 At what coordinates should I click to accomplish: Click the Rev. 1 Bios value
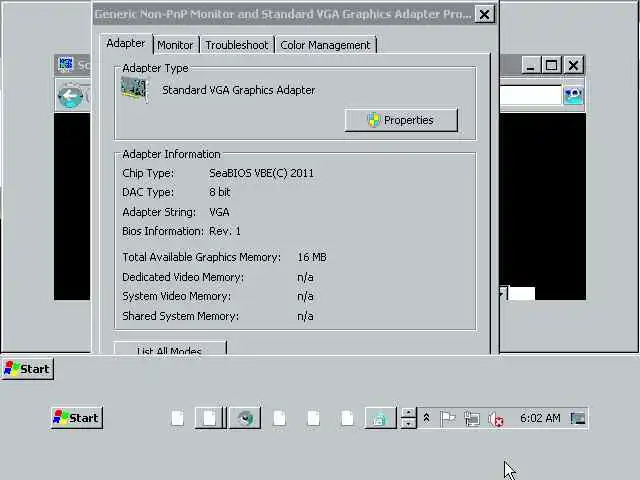click(x=224, y=231)
